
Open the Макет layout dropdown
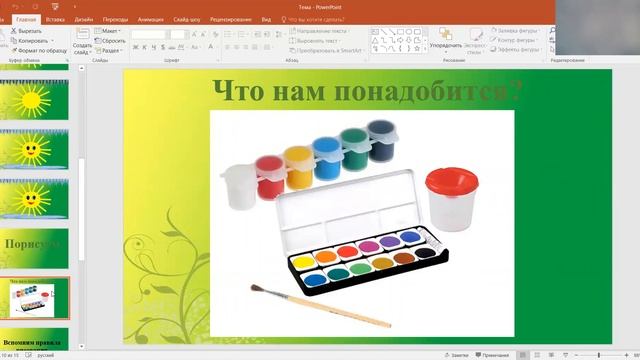point(108,31)
